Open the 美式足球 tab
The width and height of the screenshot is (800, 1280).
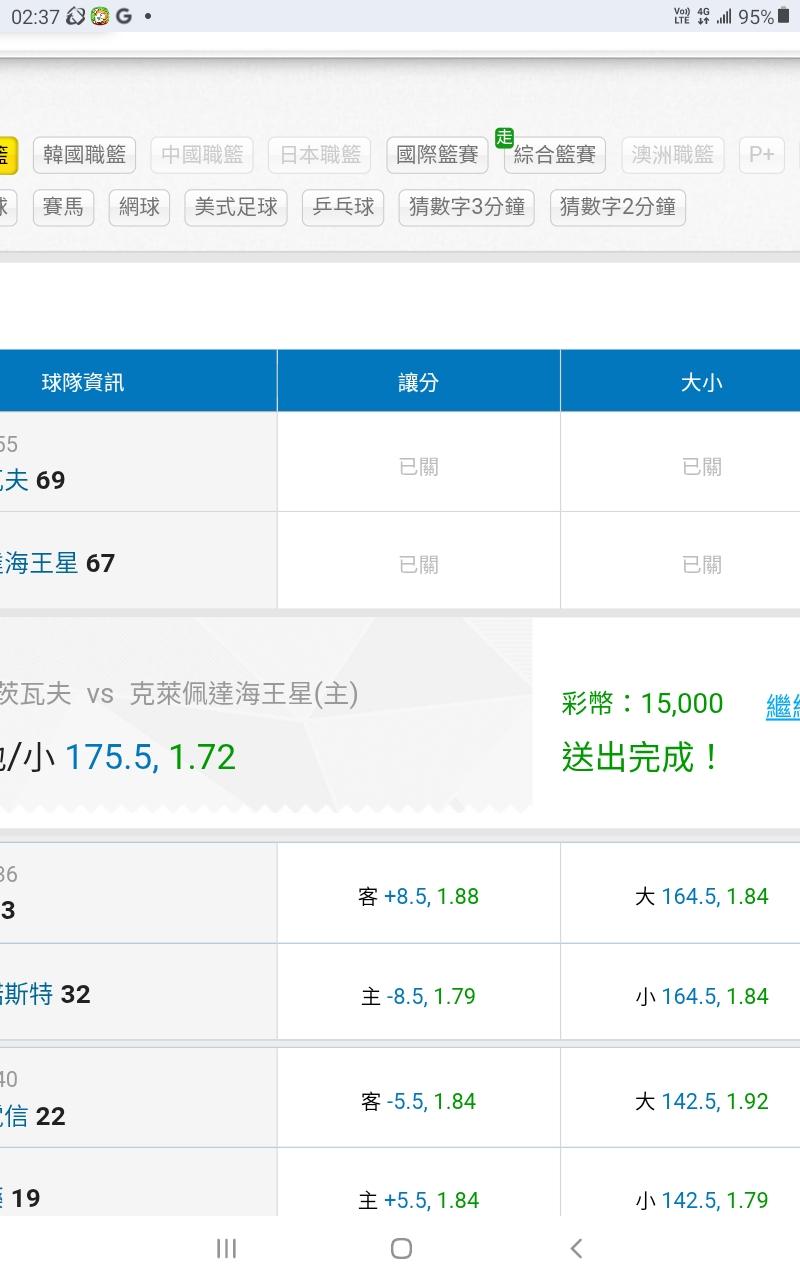pos(236,207)
